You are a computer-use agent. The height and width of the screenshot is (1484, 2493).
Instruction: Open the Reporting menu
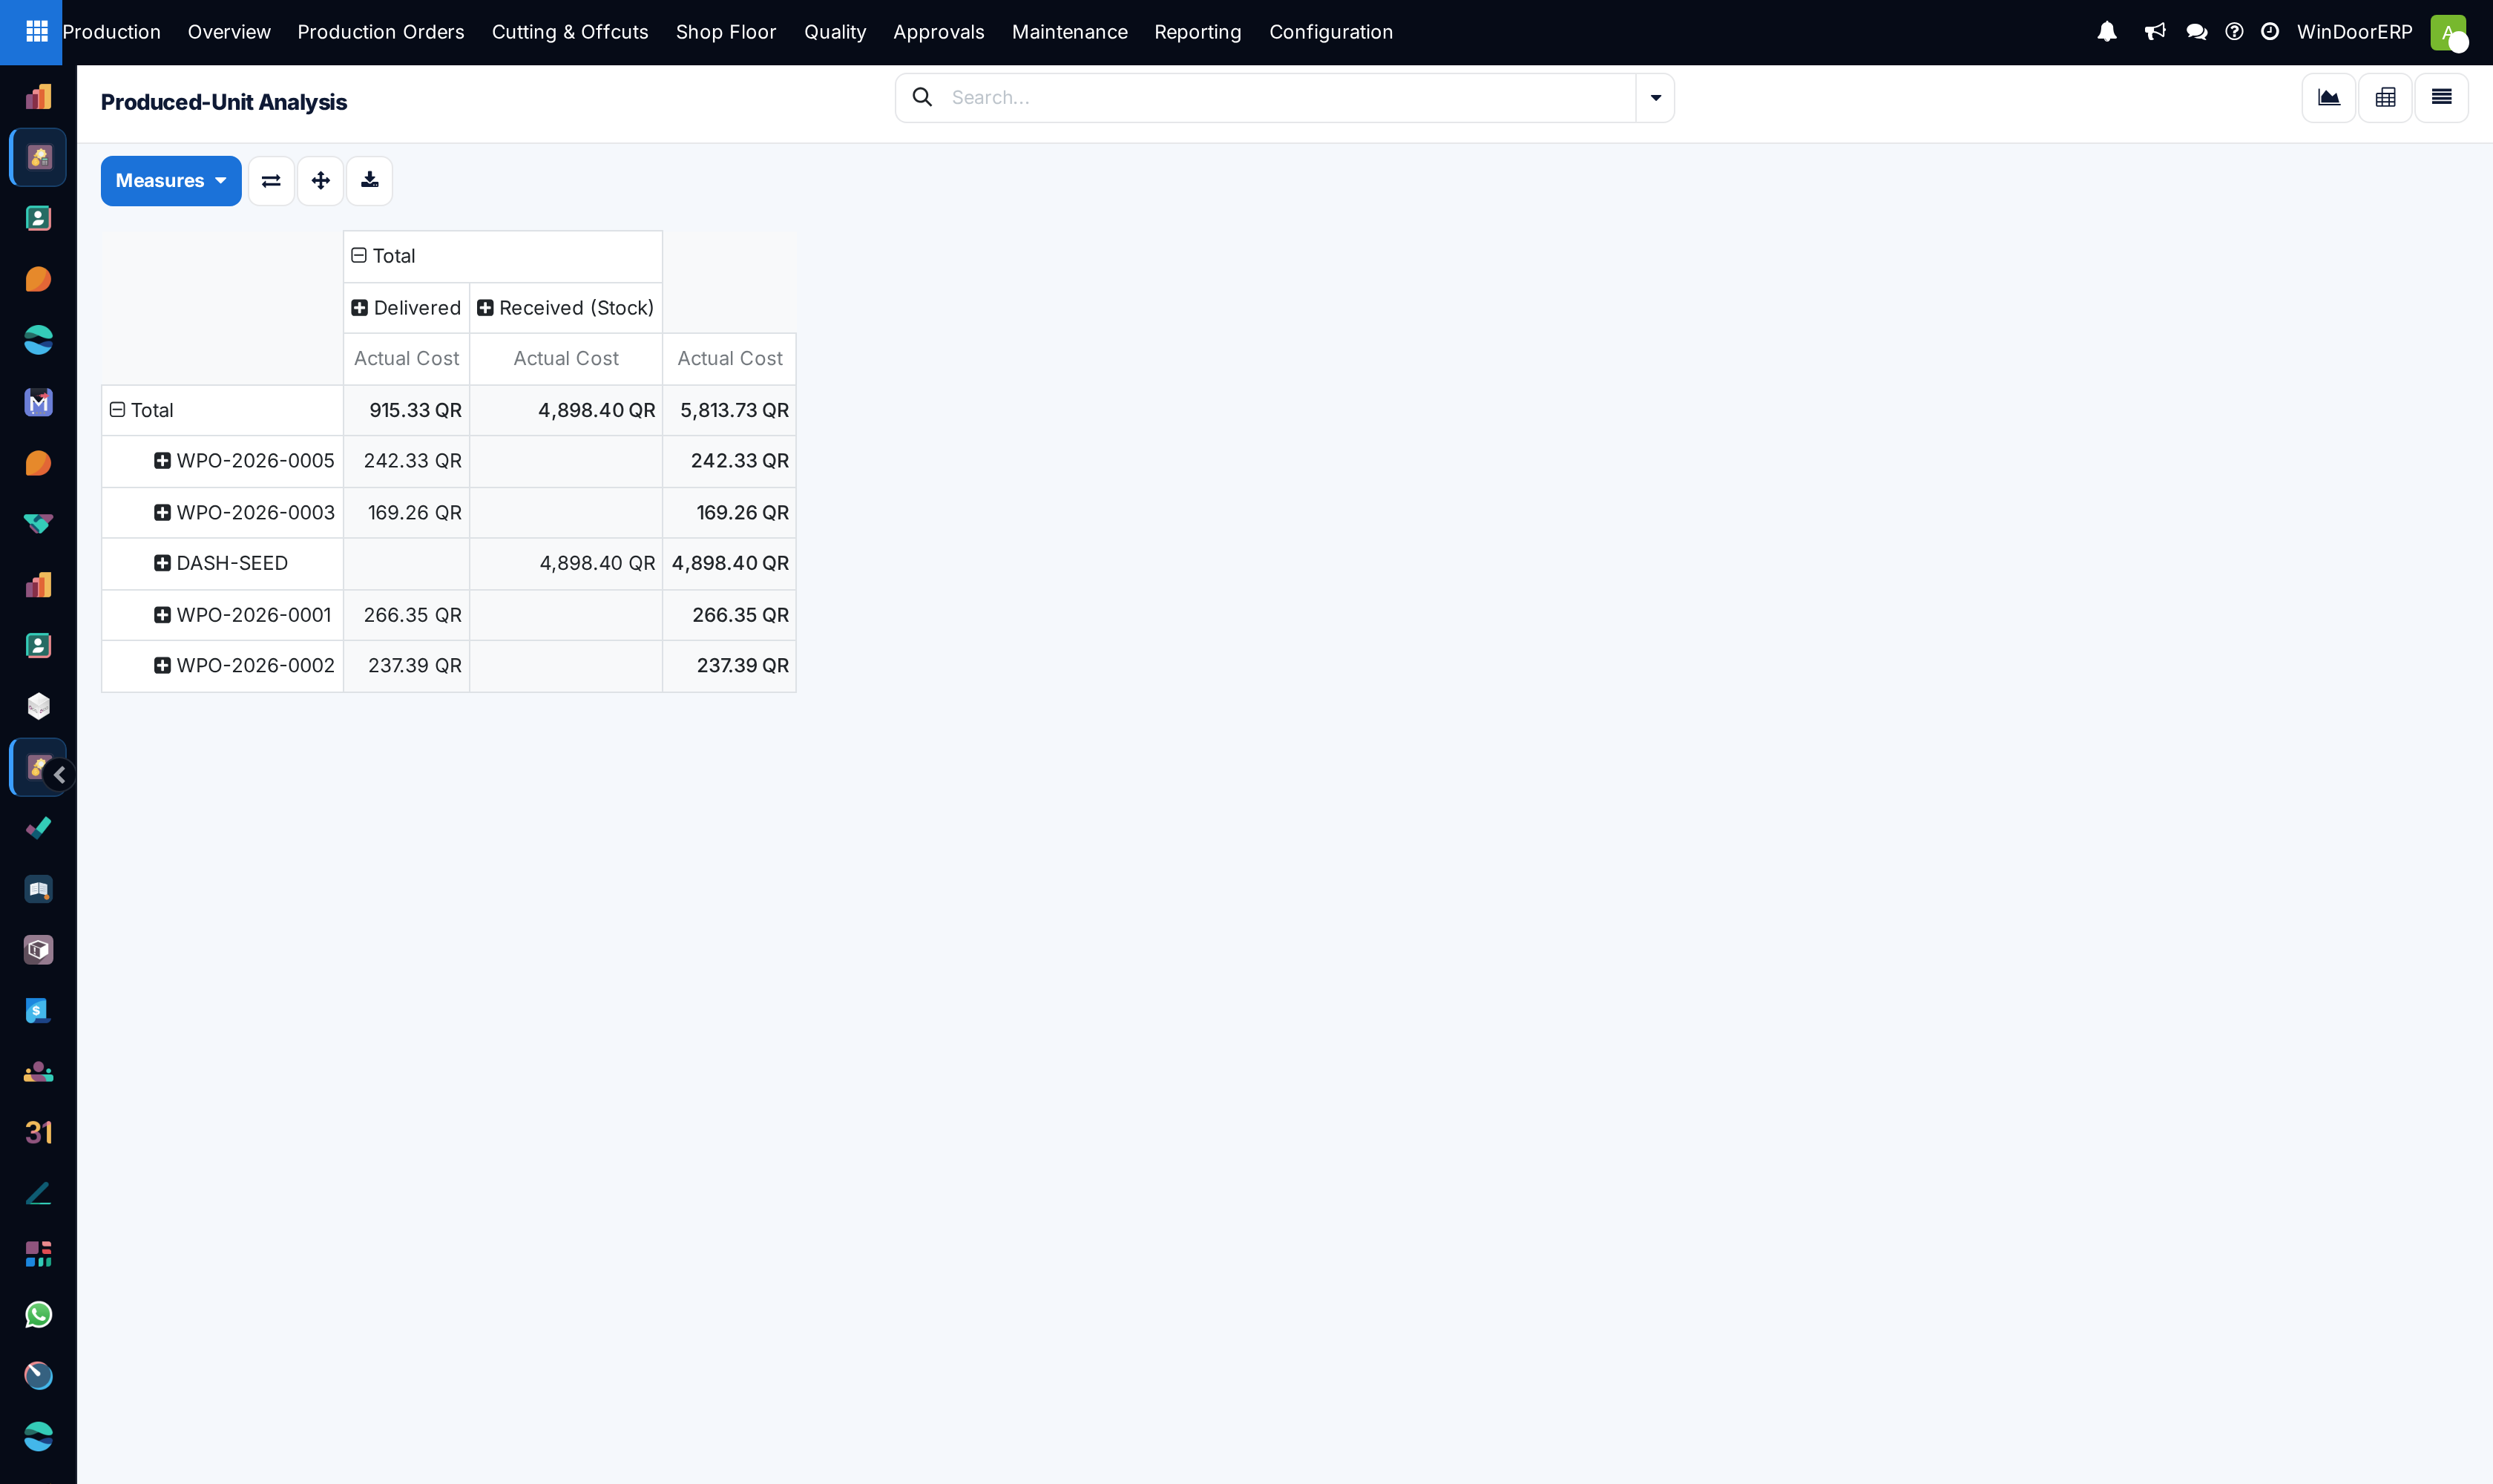click(1198, 32)
